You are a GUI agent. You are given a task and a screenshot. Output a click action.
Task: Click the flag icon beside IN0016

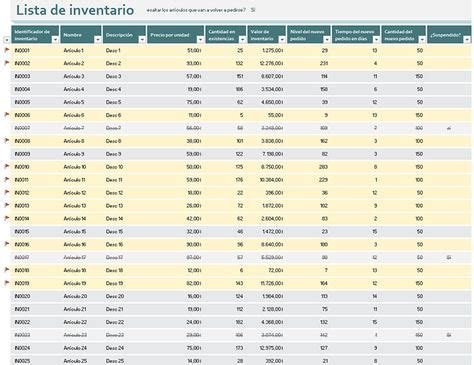click(7, 244)
